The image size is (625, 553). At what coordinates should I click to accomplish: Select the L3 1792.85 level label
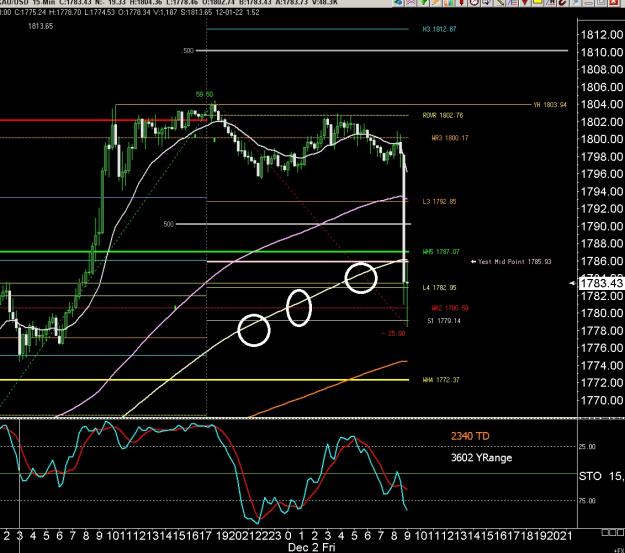tap(439, 202)
